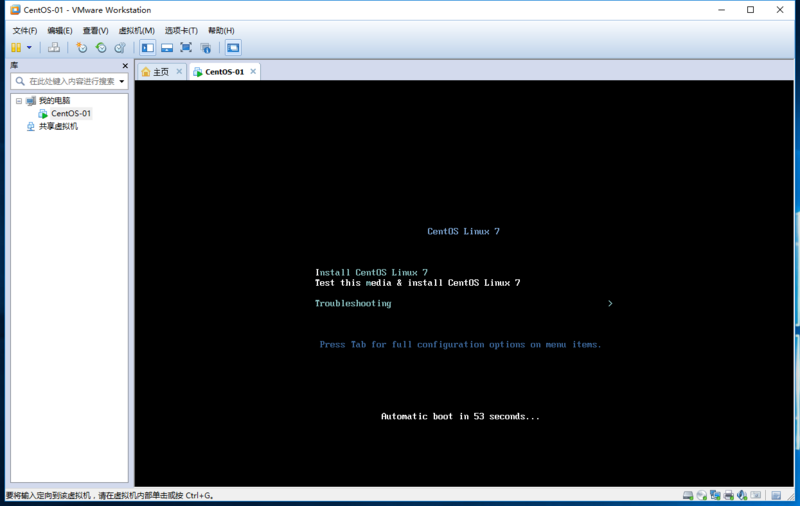Image resolution: width=800 pixels, height=506 pixels.
Task: Open the library search filter dropdown
Action: click(122, 81)
